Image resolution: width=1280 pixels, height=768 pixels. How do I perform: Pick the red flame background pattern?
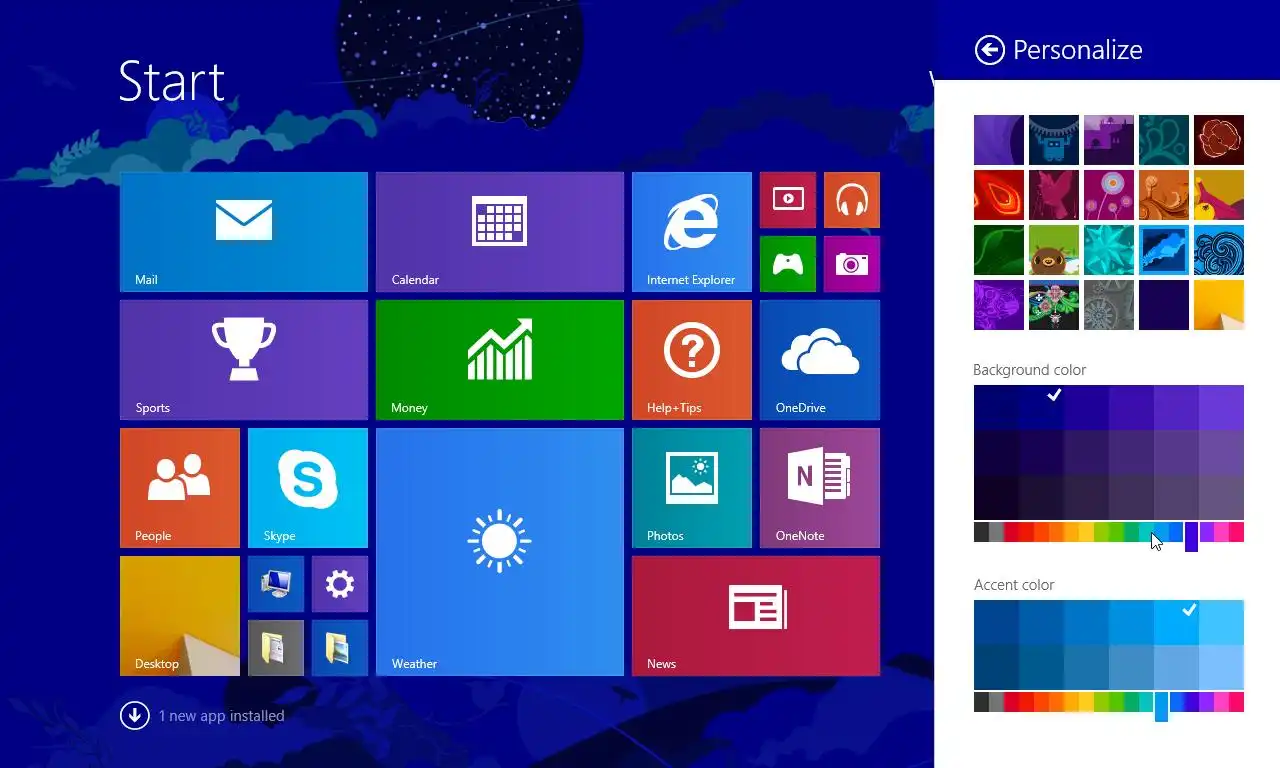pyautogui.click(x=999, y=195)
